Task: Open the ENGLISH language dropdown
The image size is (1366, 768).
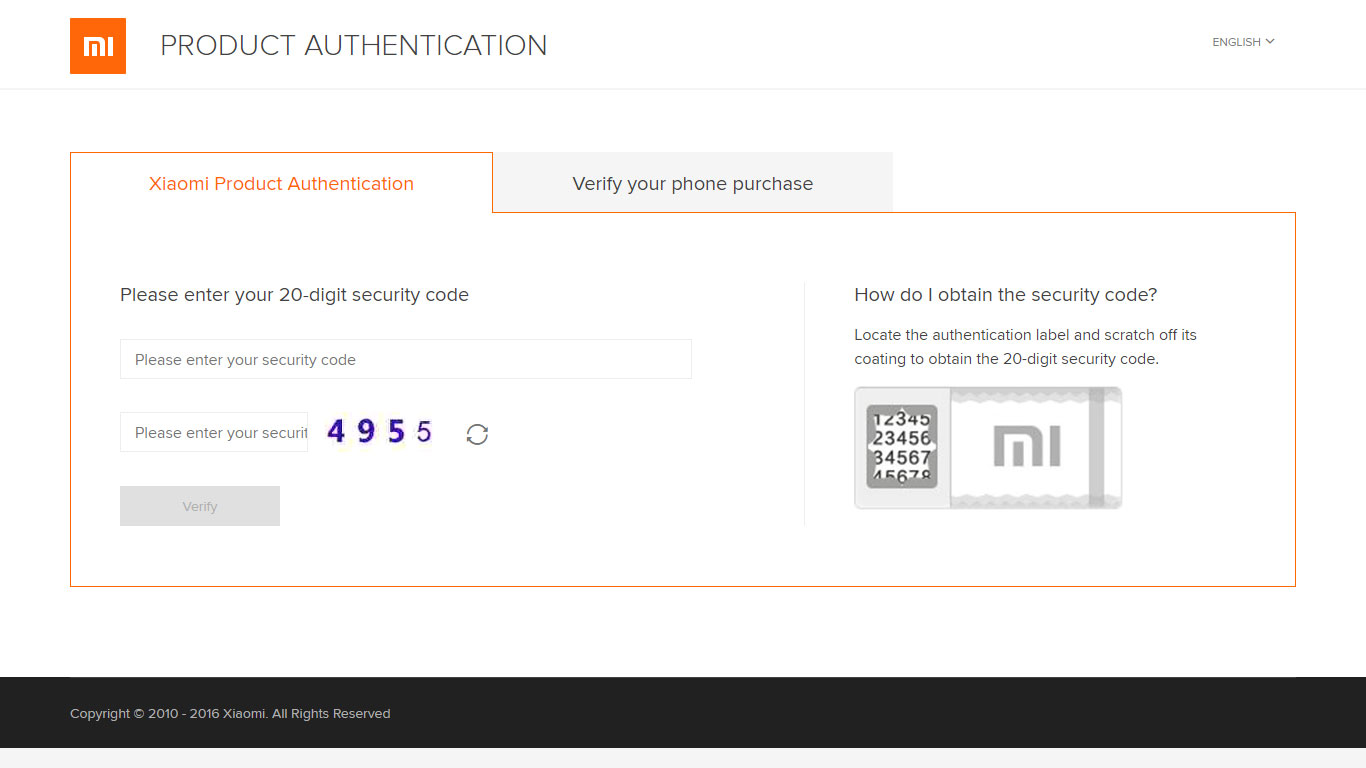Action: 1243,42
